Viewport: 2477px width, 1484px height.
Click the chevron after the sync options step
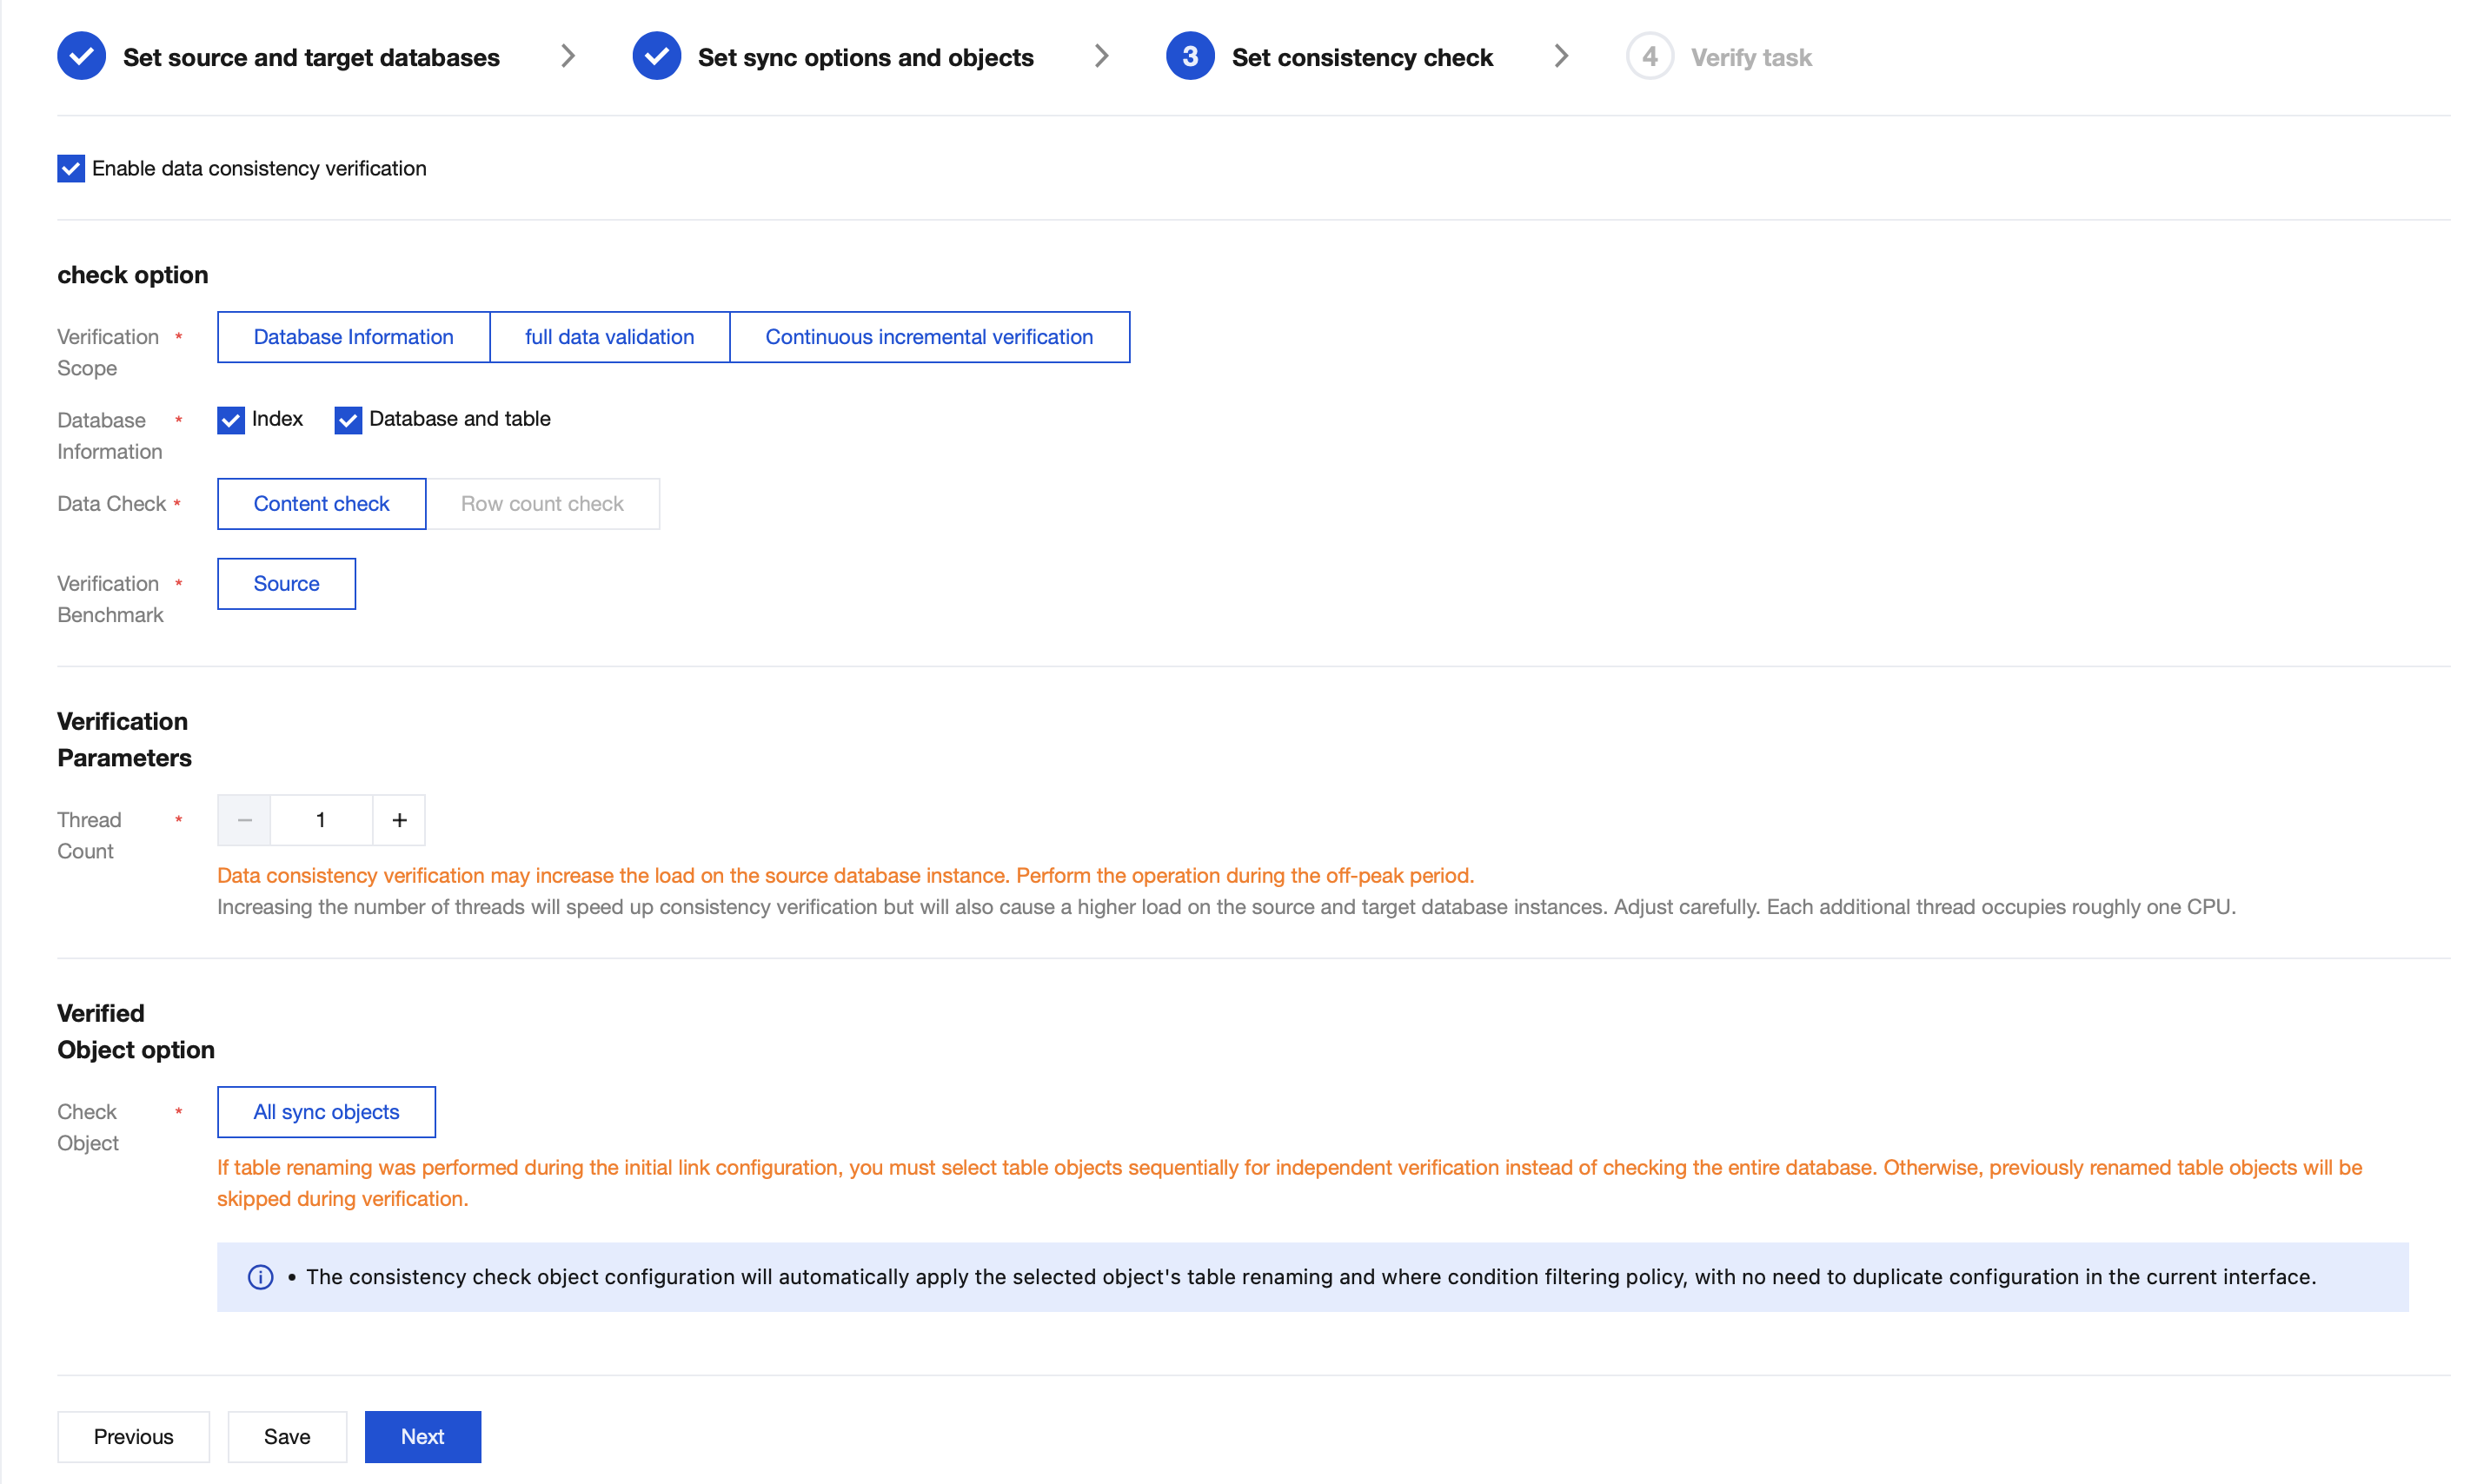click(x=1100, y=57)
